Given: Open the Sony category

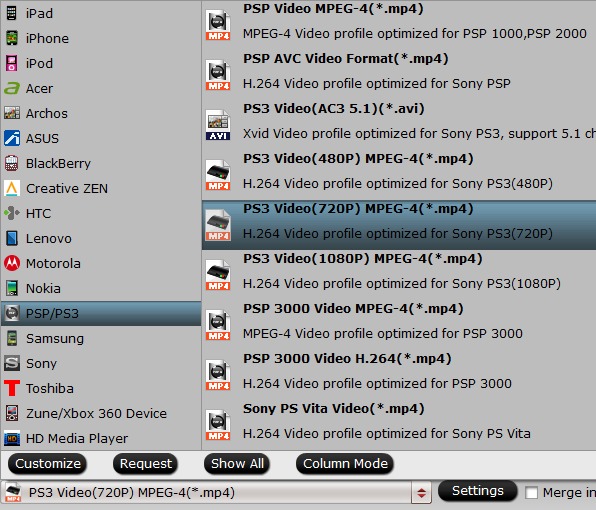Looking at the screenshot, I should [x=101, y=363].
